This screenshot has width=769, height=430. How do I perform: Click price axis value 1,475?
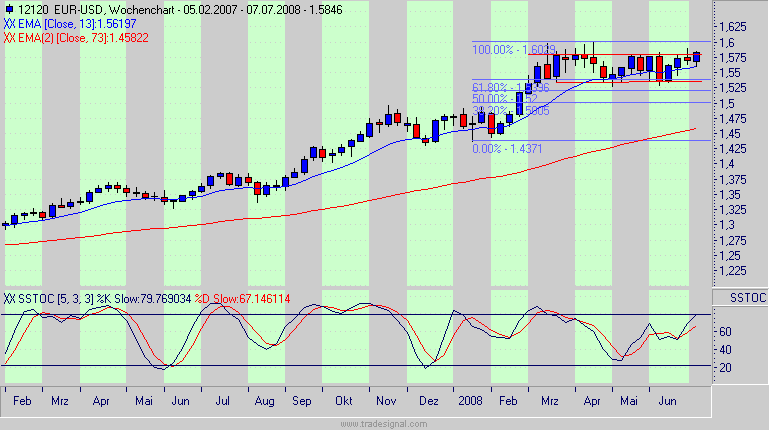click(x=733, y=119)
